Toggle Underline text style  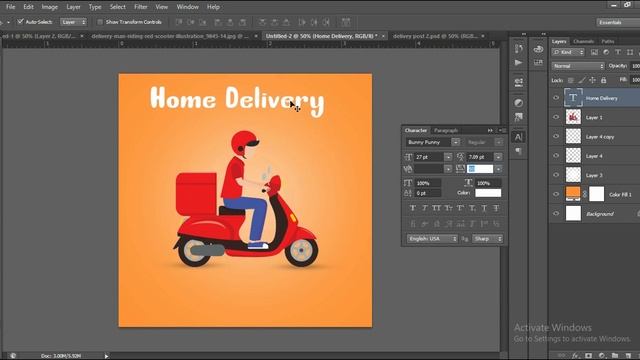pos(484,208)
